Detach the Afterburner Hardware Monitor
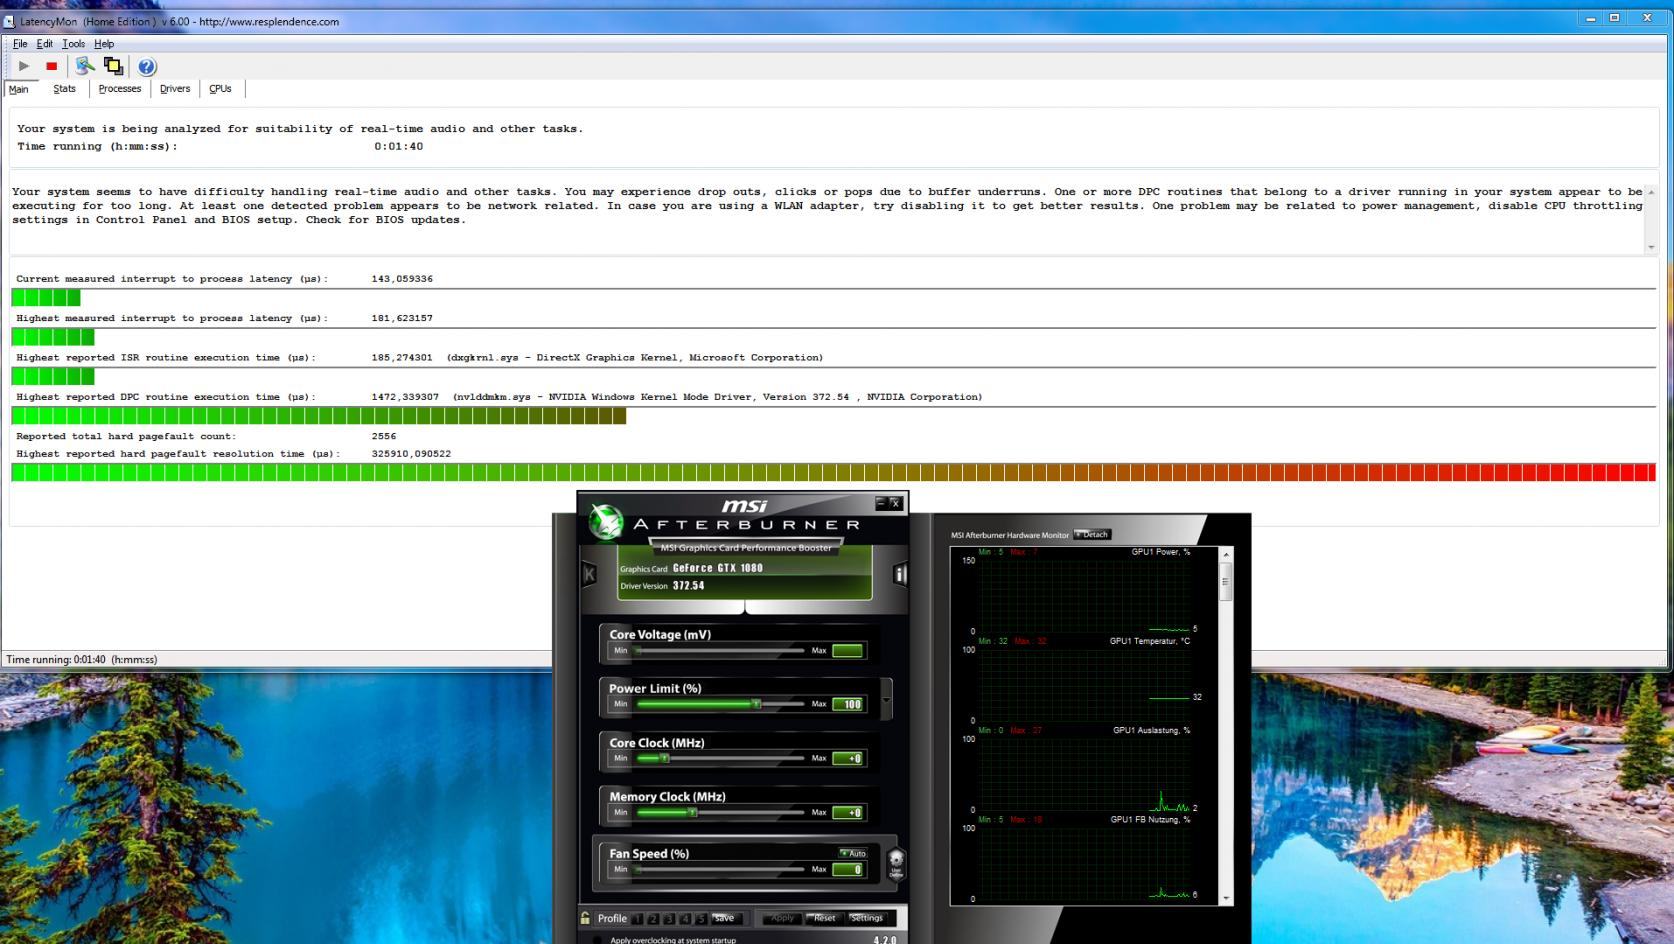This screenshot has width=1674, height=944. [x=1092, y=534]
